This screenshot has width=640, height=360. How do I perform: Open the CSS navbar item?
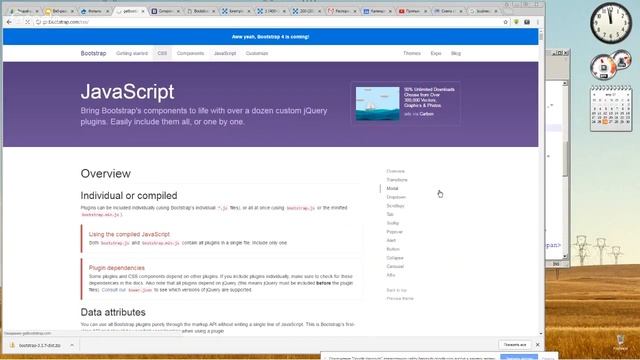162,53
